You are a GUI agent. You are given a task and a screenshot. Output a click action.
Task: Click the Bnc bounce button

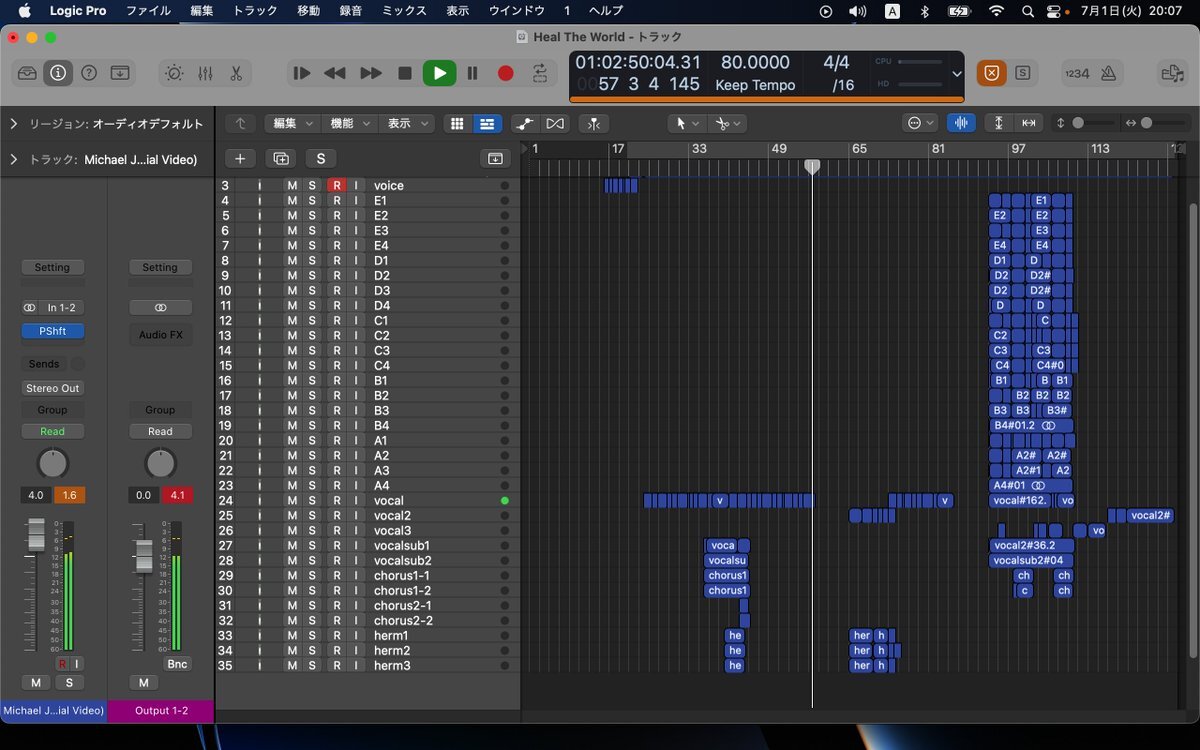177,664
